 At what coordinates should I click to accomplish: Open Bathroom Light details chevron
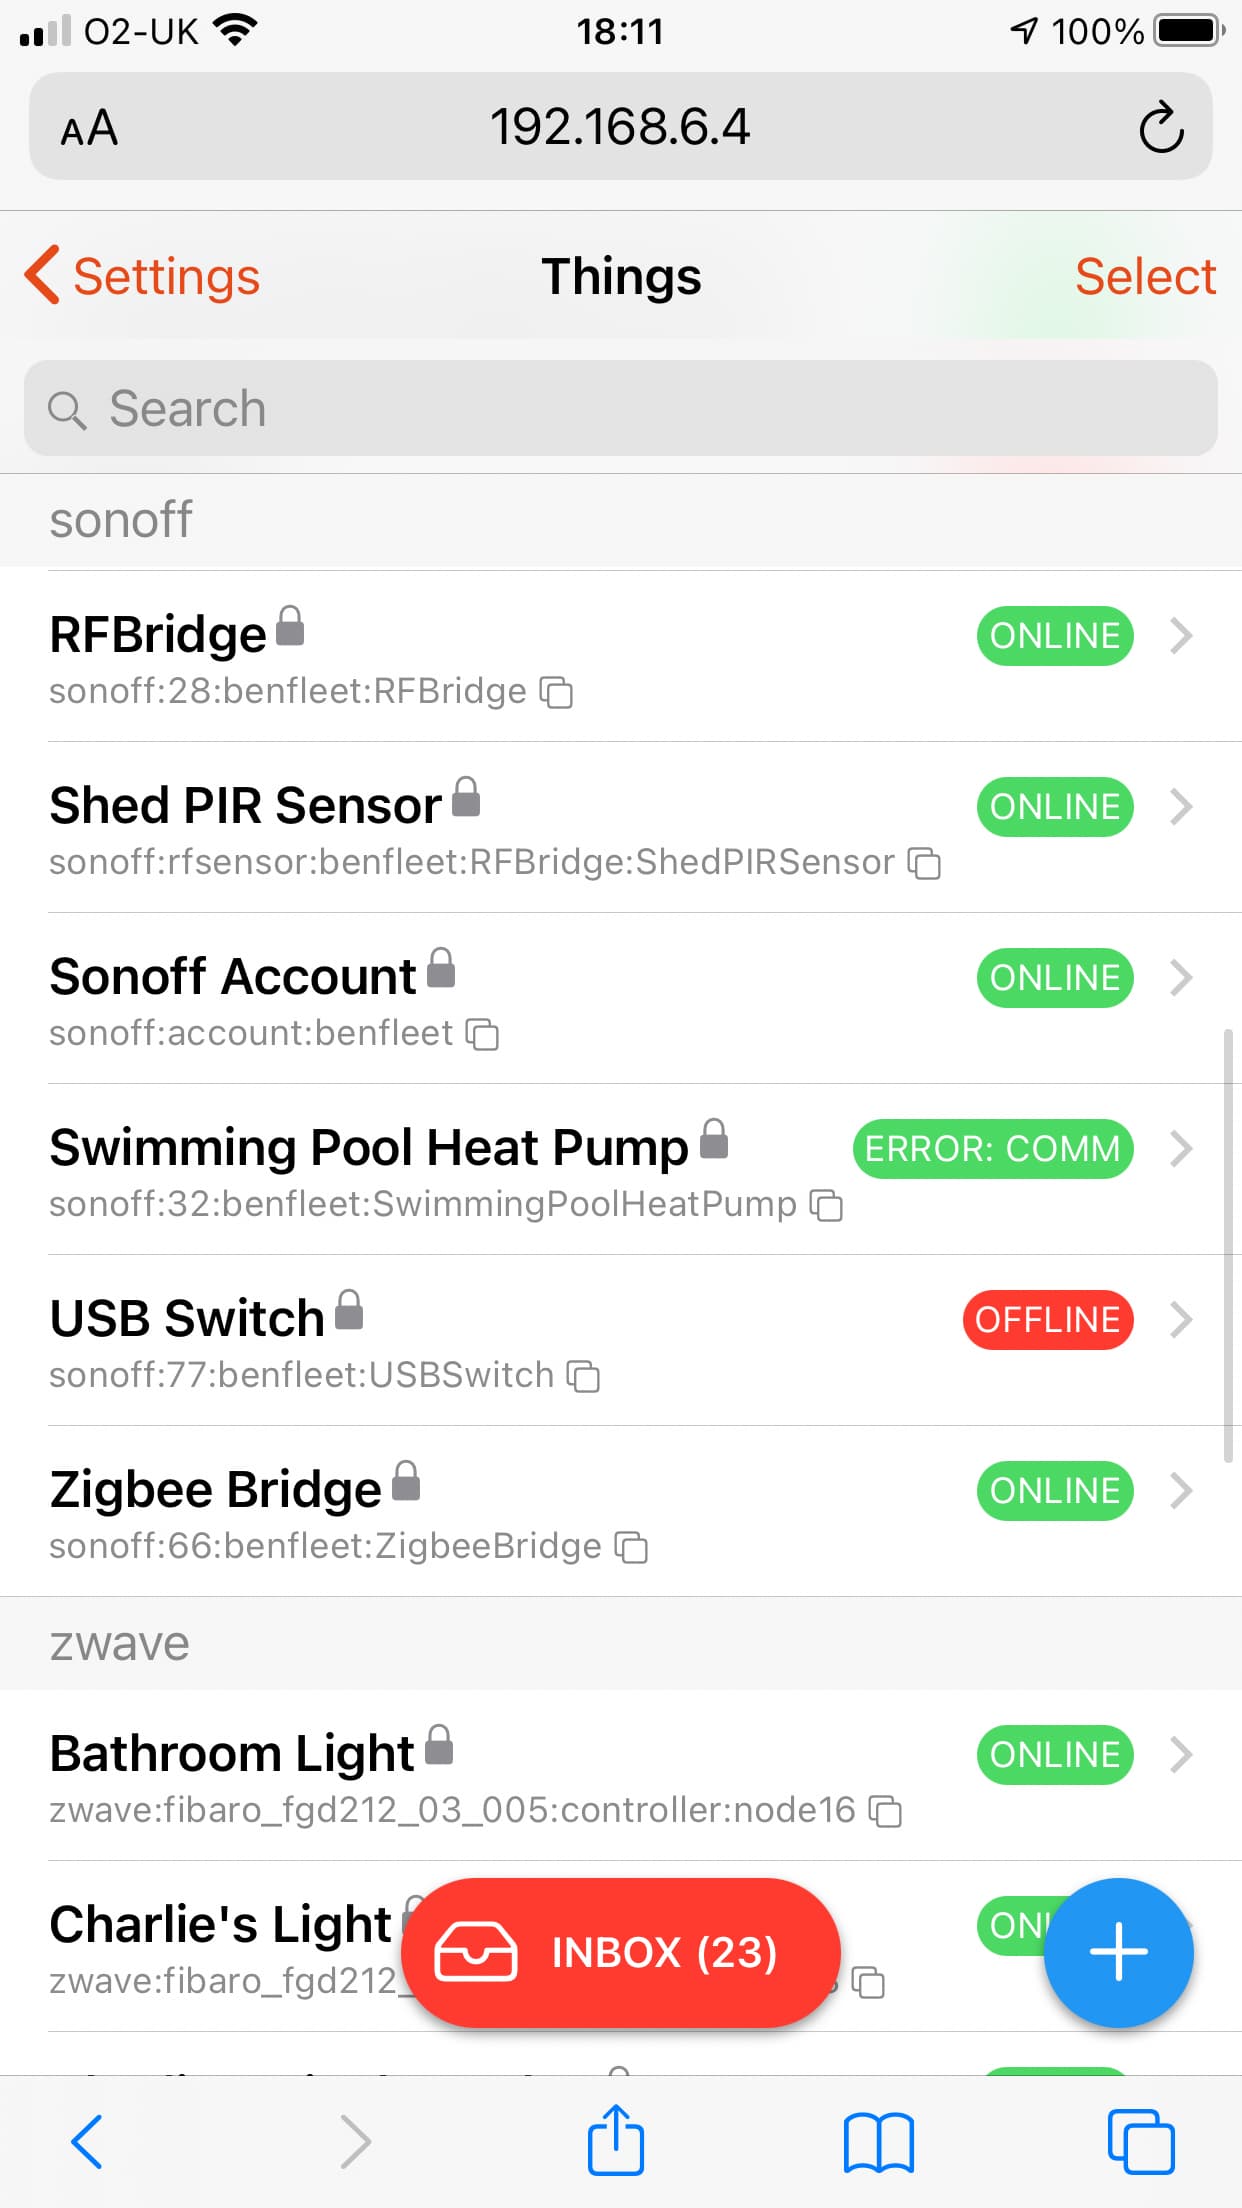(1181, 1754)
